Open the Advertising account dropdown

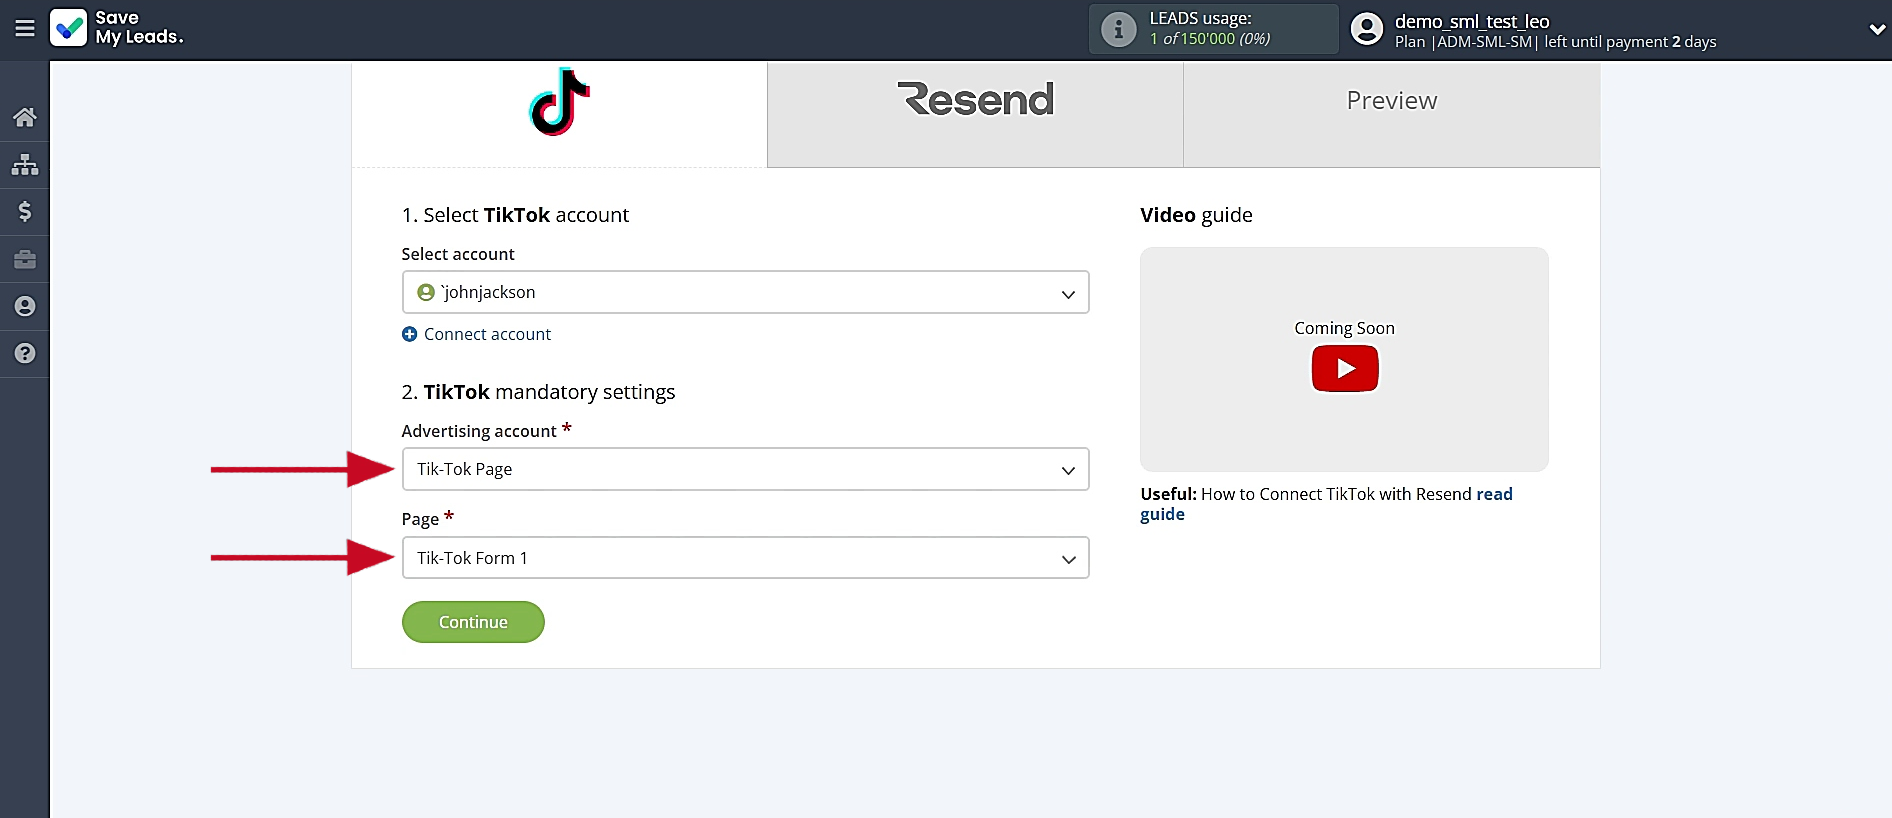coord(745,469)
